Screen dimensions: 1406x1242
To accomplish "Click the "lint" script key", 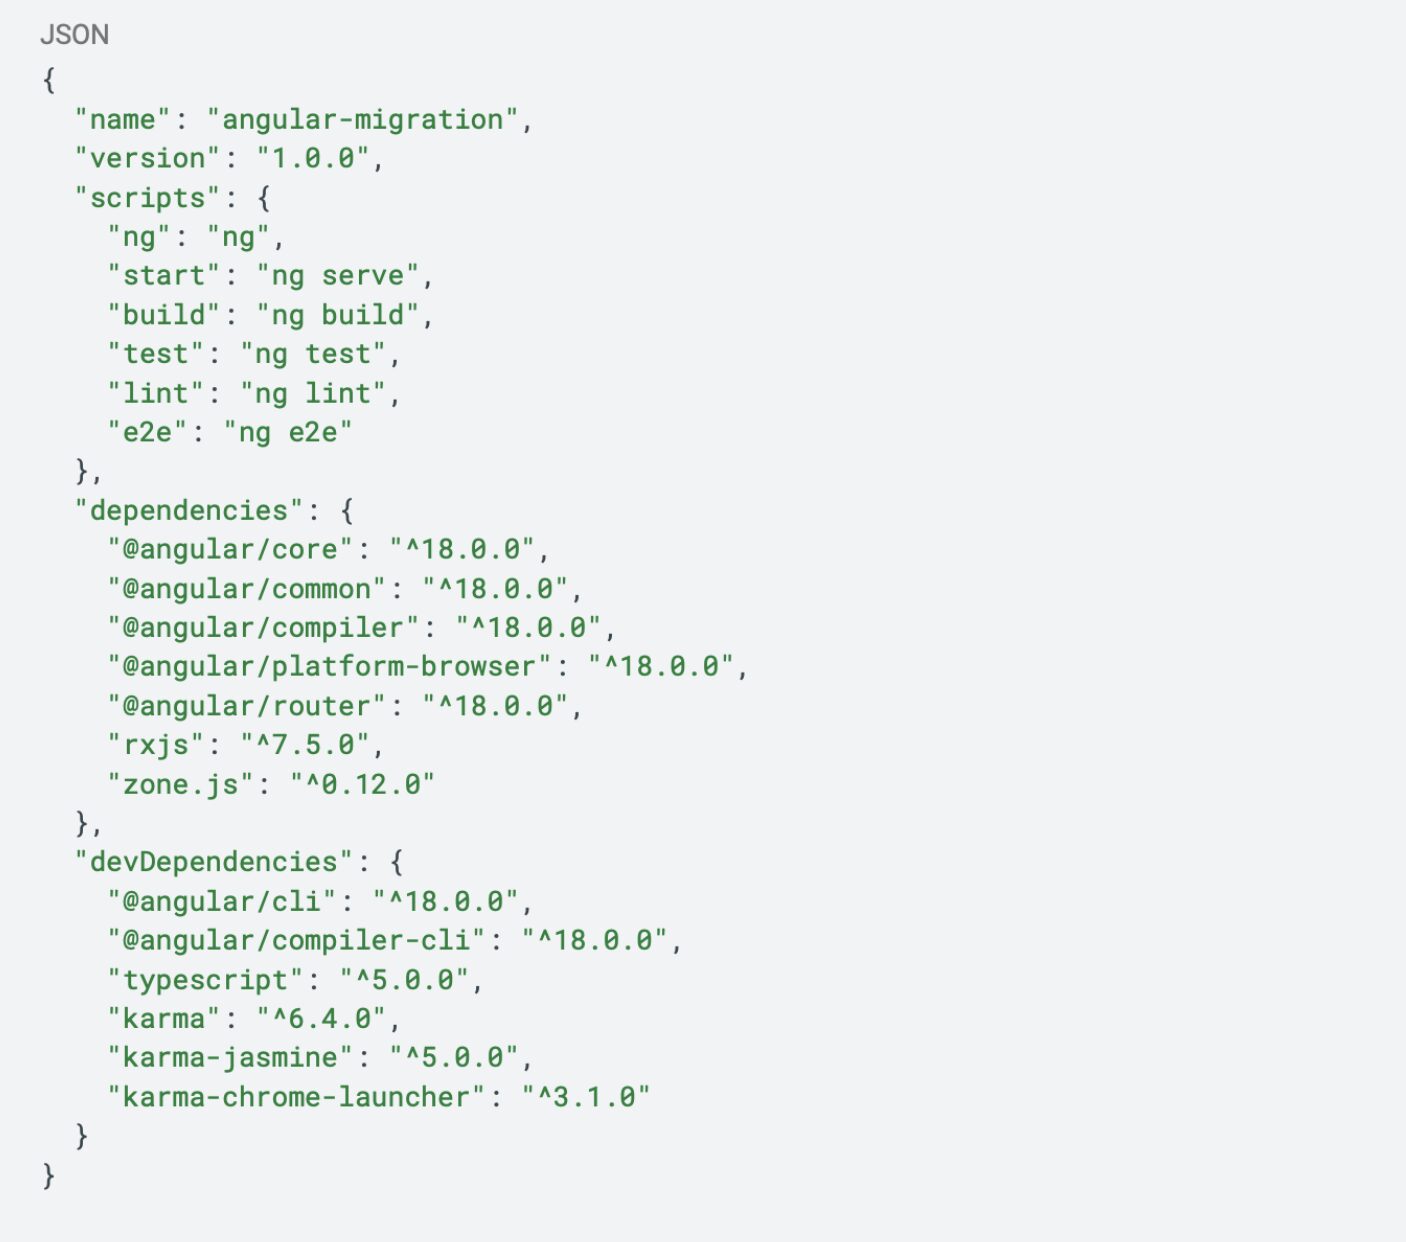I will pos(155,393).
